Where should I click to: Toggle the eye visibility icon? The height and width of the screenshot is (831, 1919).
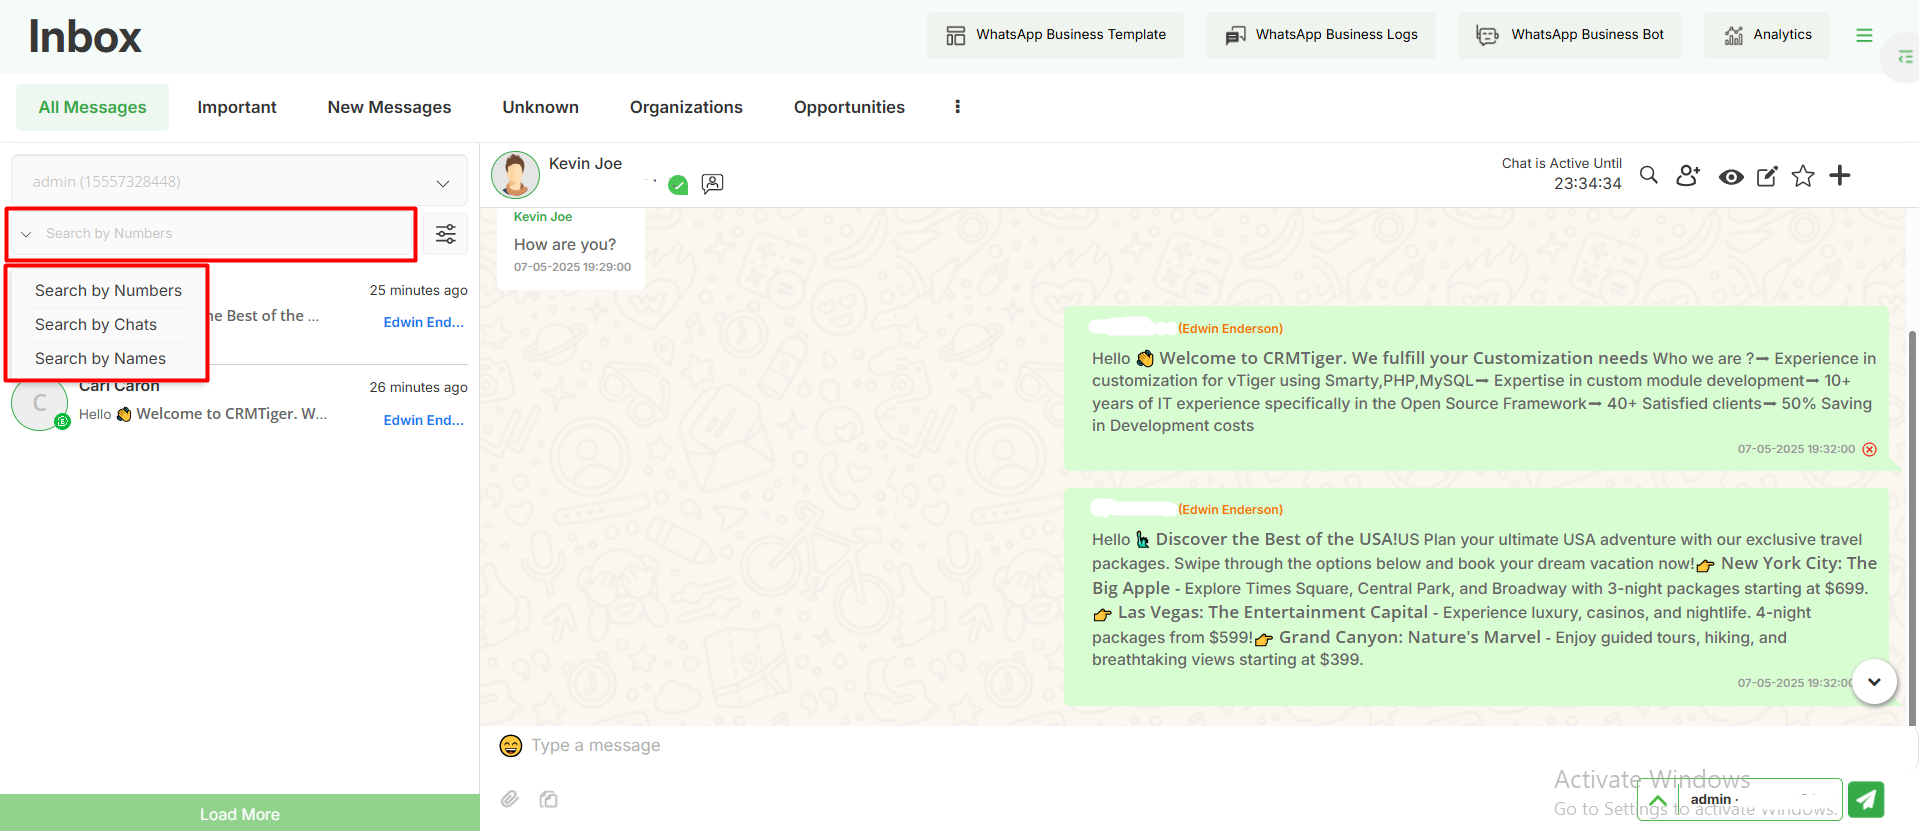point(1731,177)
